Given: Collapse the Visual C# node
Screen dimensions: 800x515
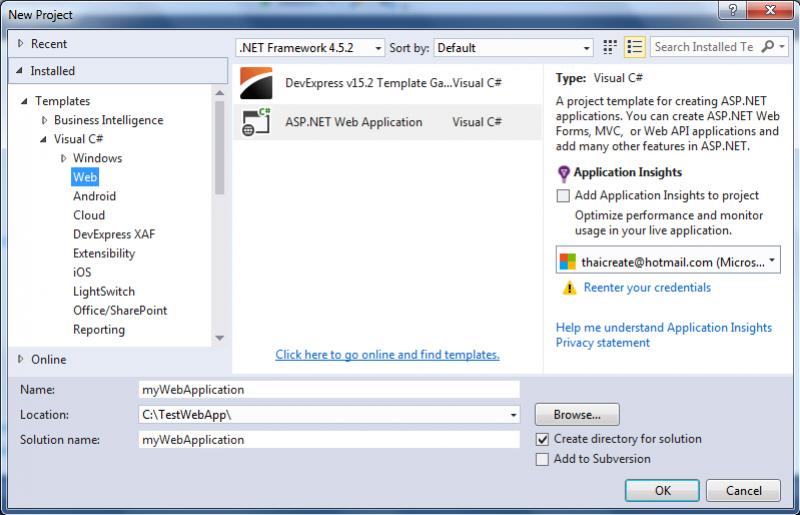Looking at the screenshot, I should [43, 139].
